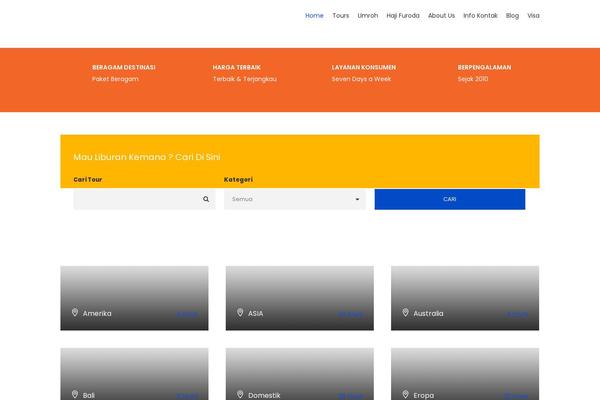
Task: Navigate to About Us
Action: [442, 16]
